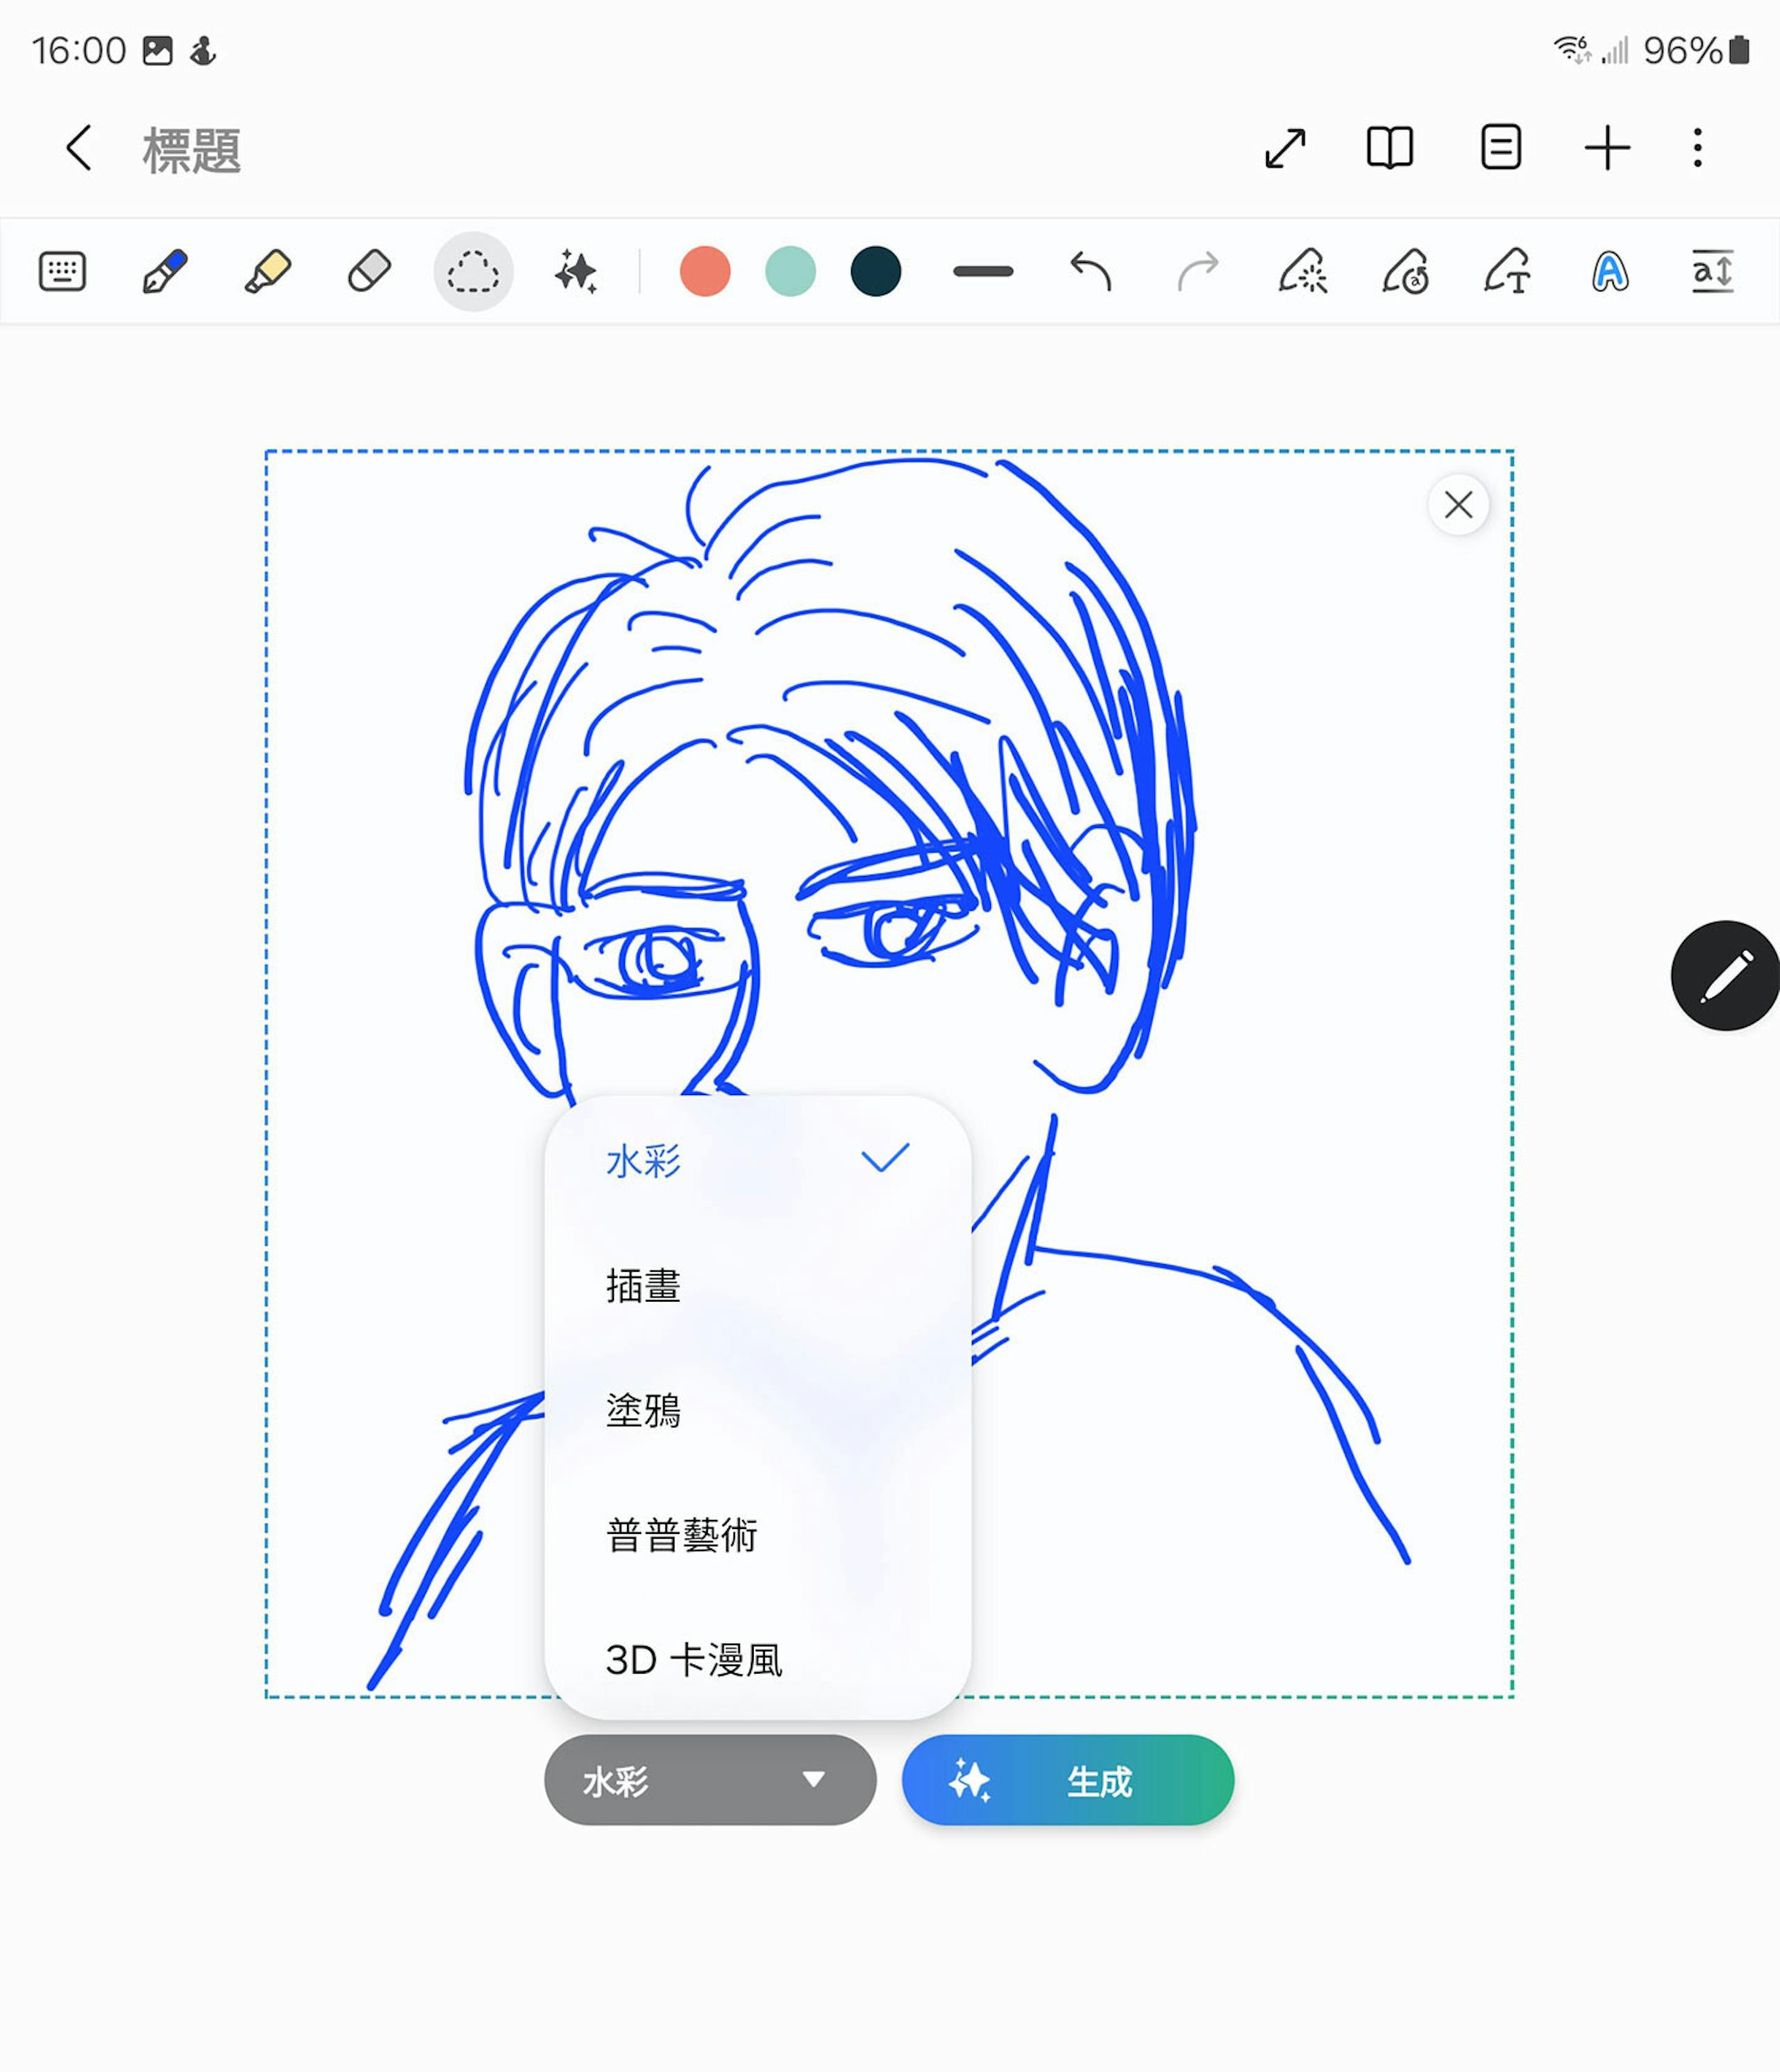This screenshot has width=1780, height=2072.
Task: Tap the plus add icon
Action: pos(1607,148)
